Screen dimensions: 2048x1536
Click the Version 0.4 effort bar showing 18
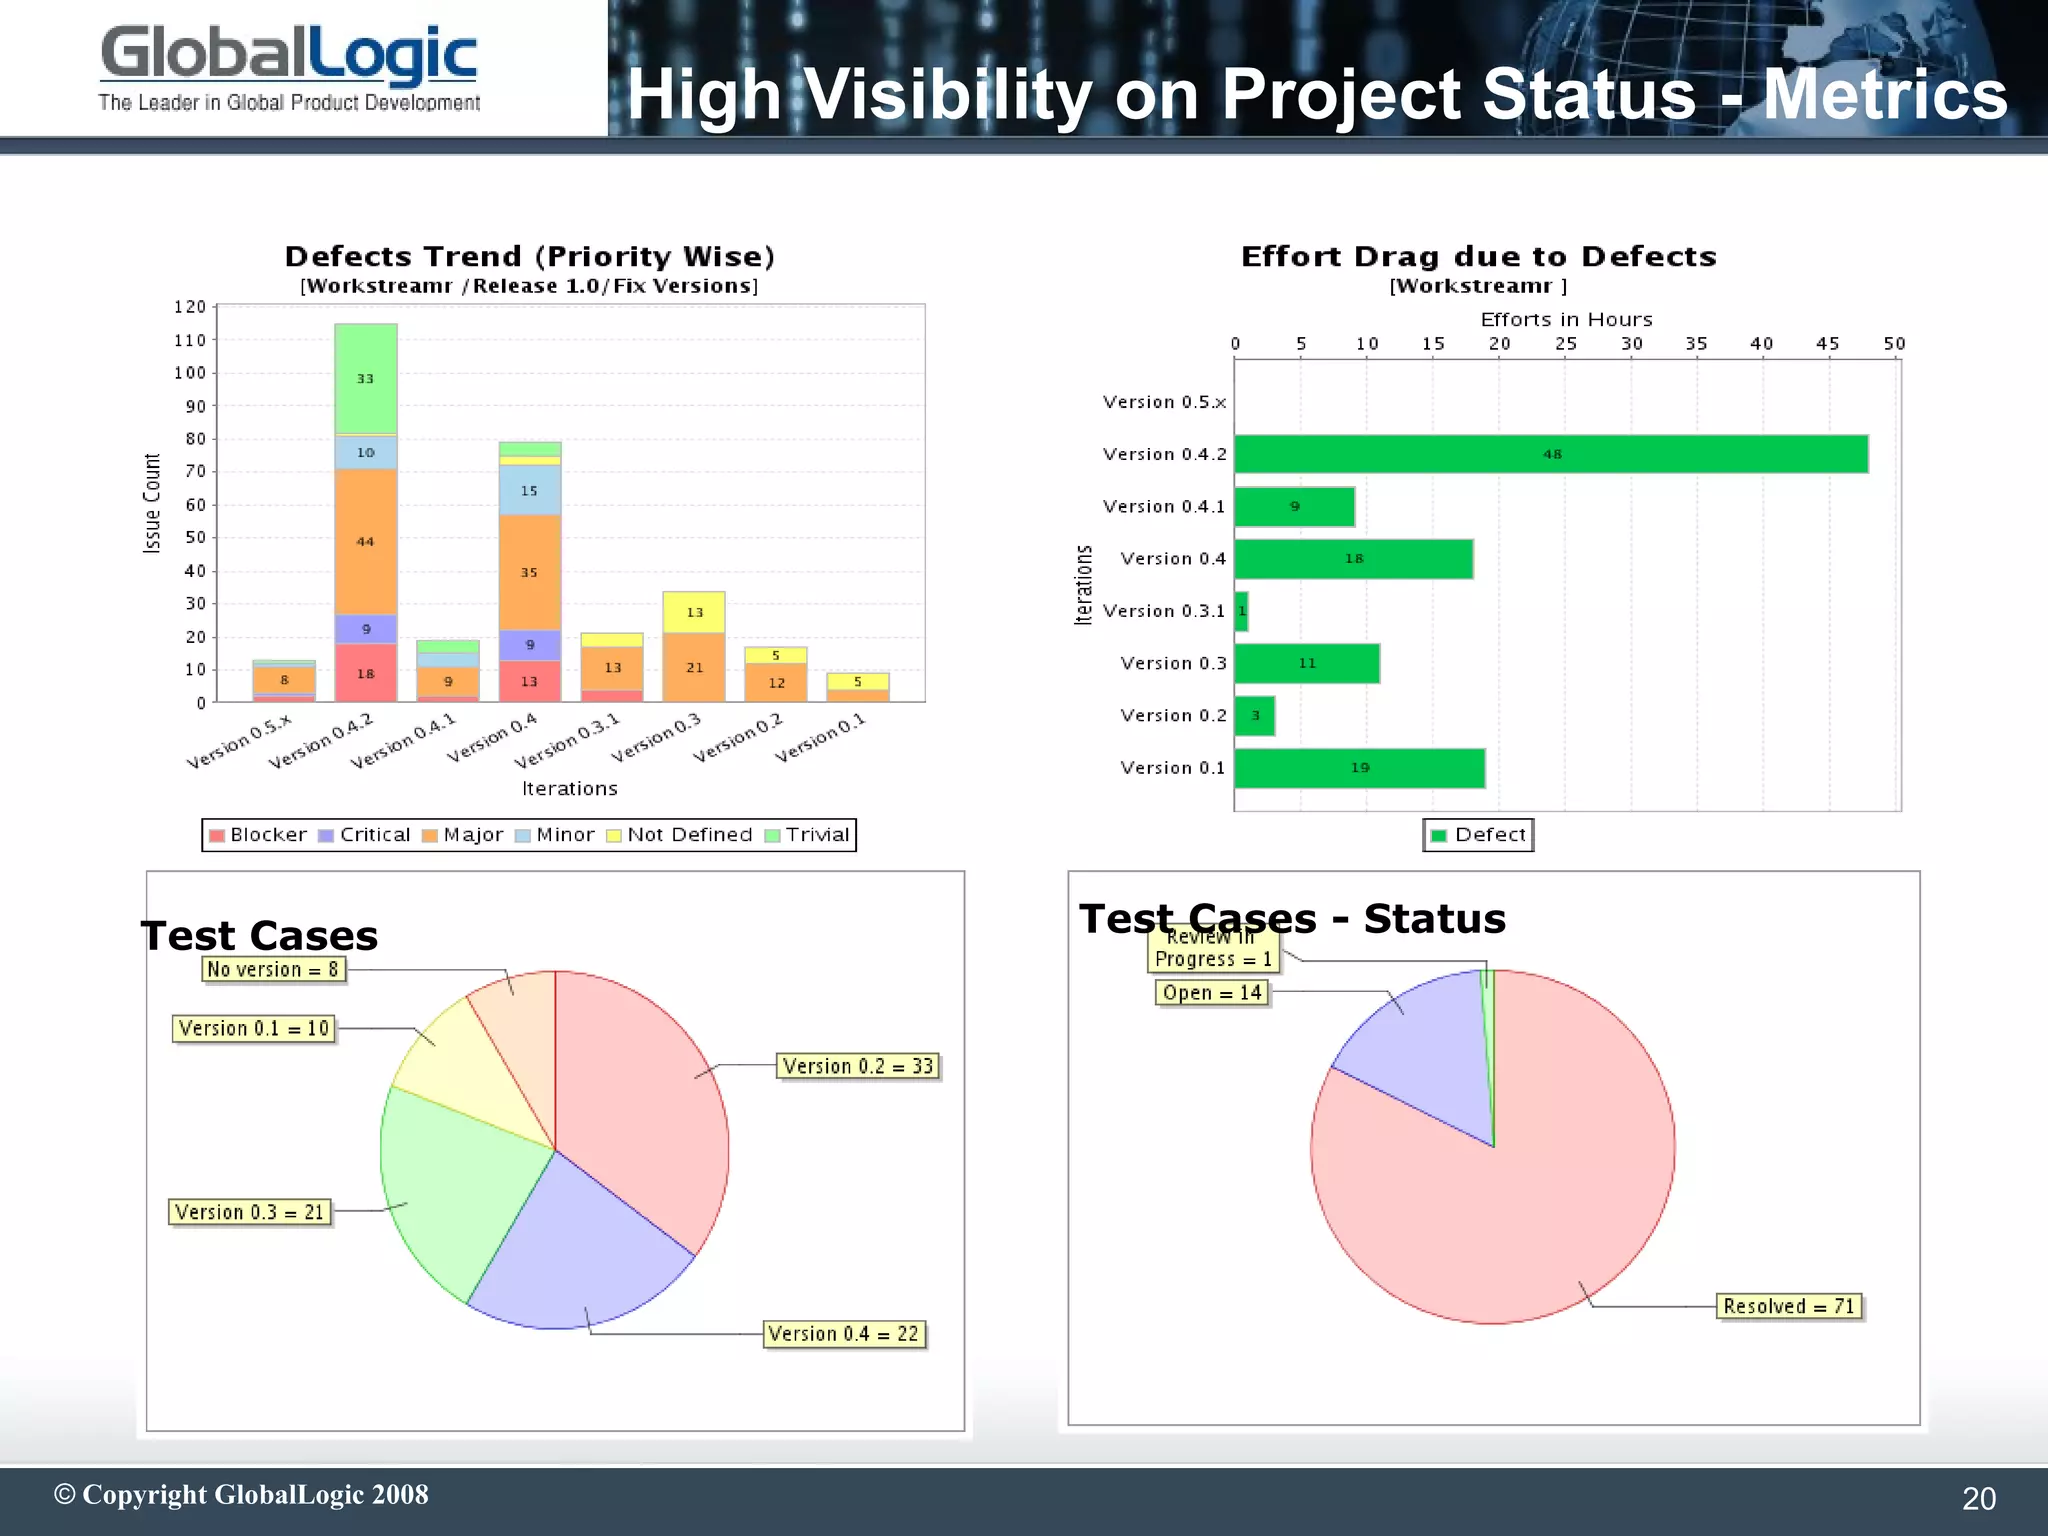coord(1353,559)
